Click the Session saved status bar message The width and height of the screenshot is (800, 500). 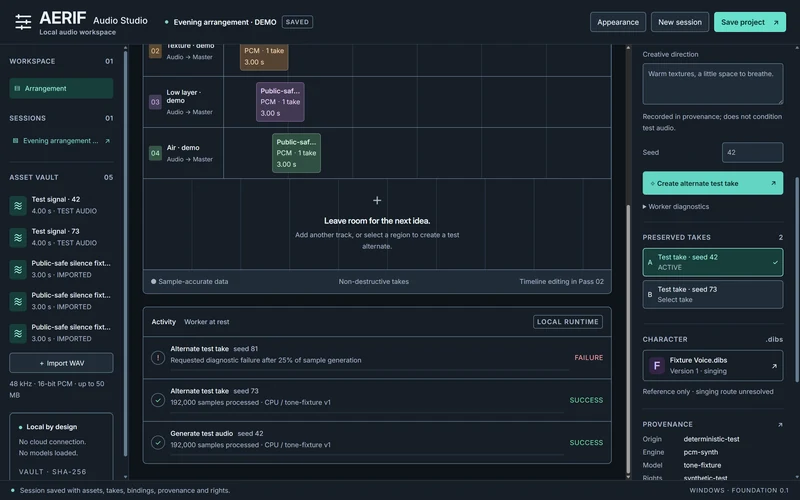[x=125, y=491]
